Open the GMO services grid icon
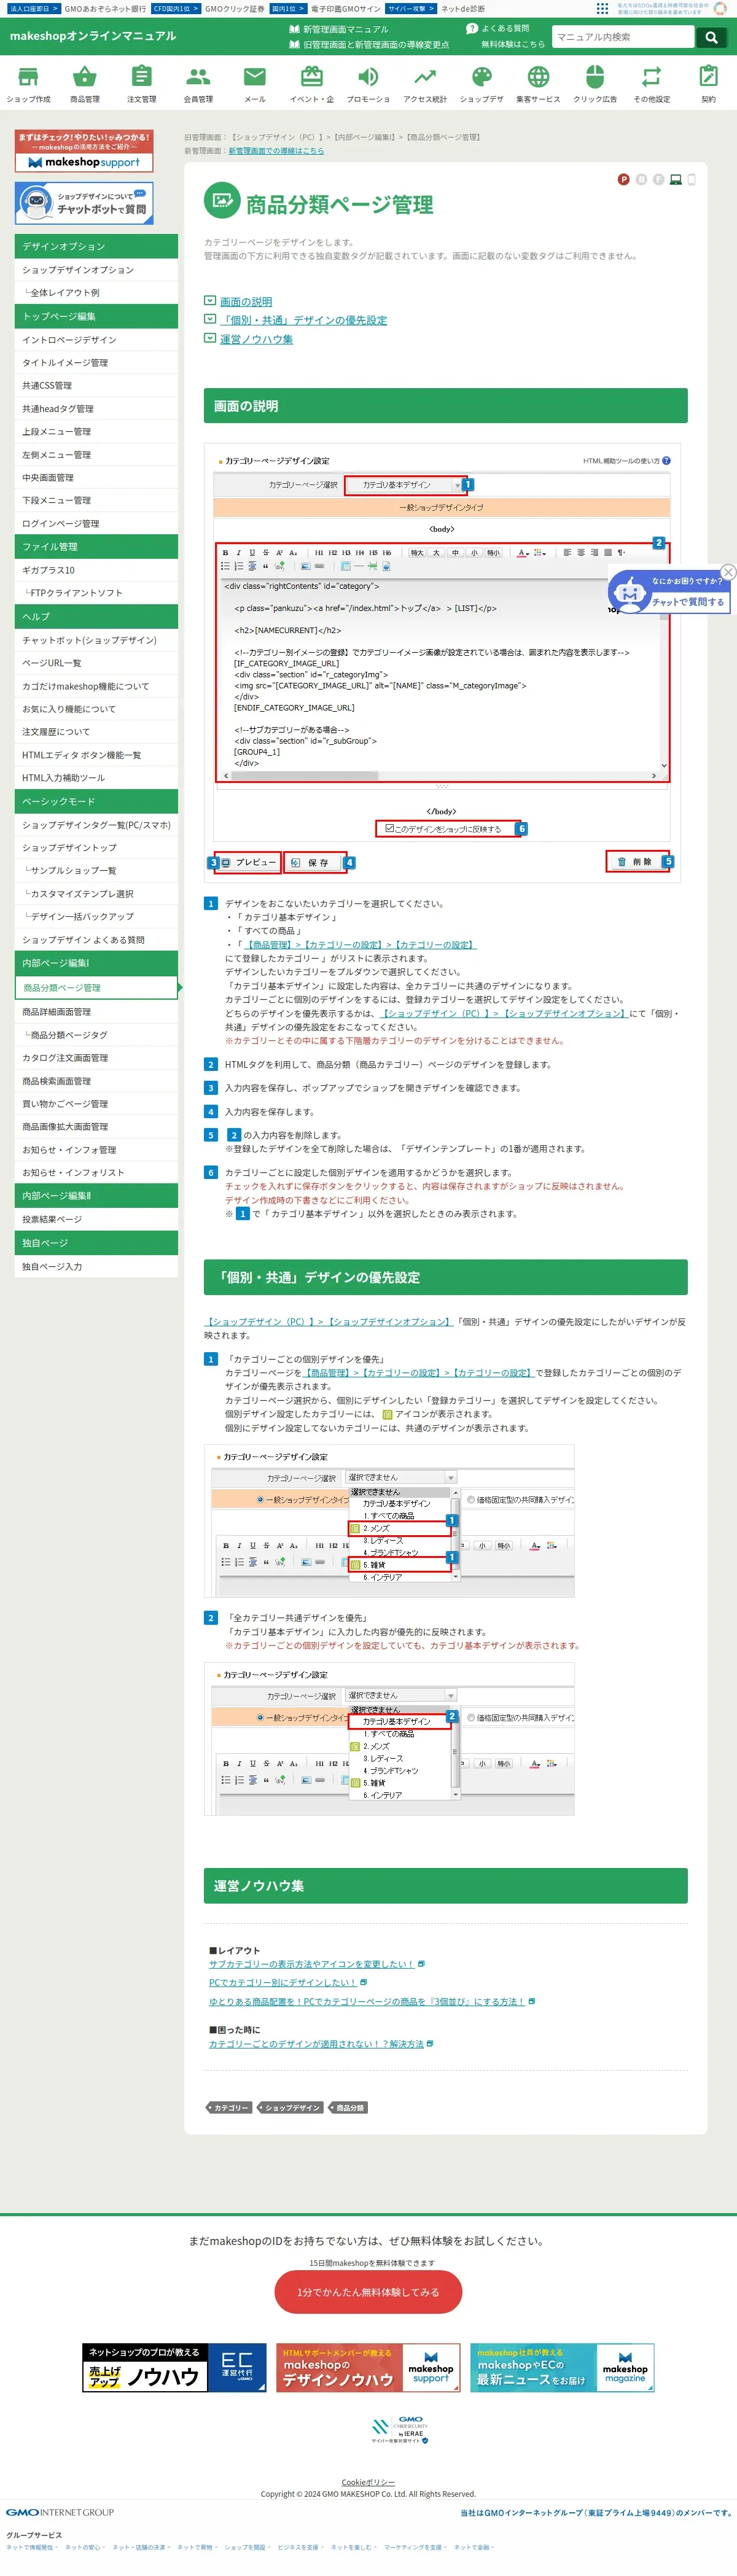The image size is (737, 2576). coord(602,8)
